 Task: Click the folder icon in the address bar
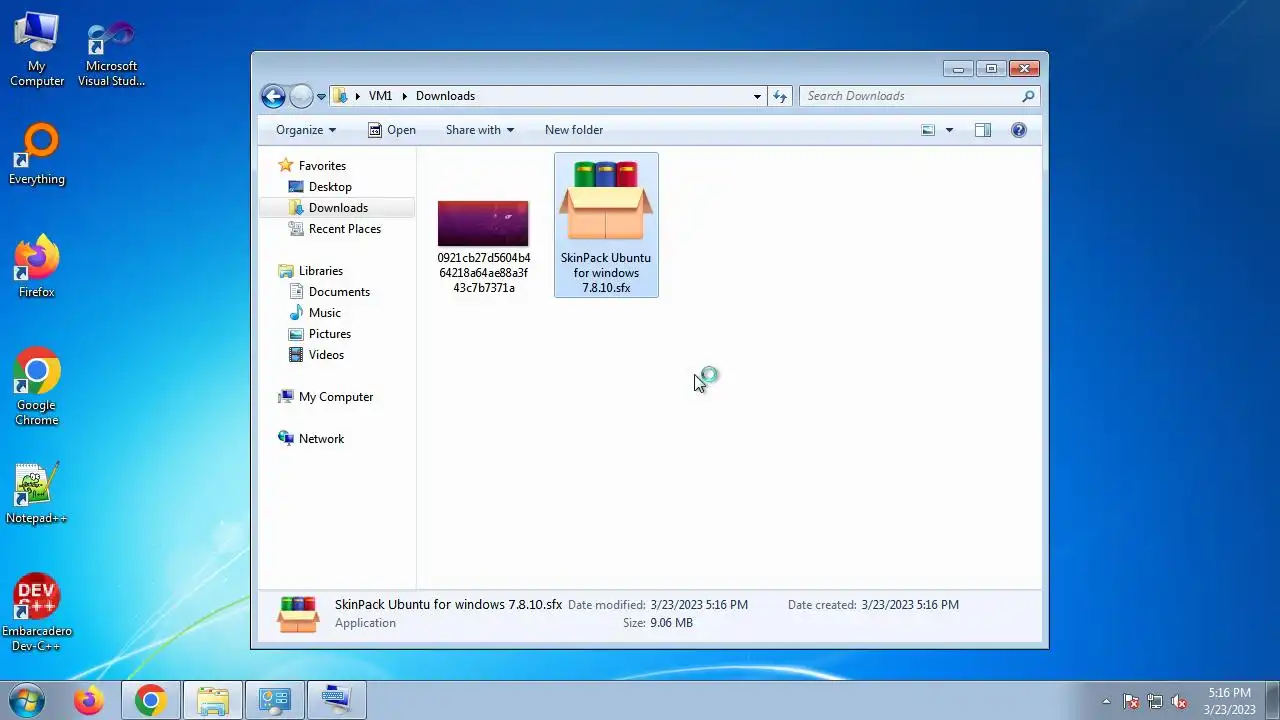click(x=340, y=96)
